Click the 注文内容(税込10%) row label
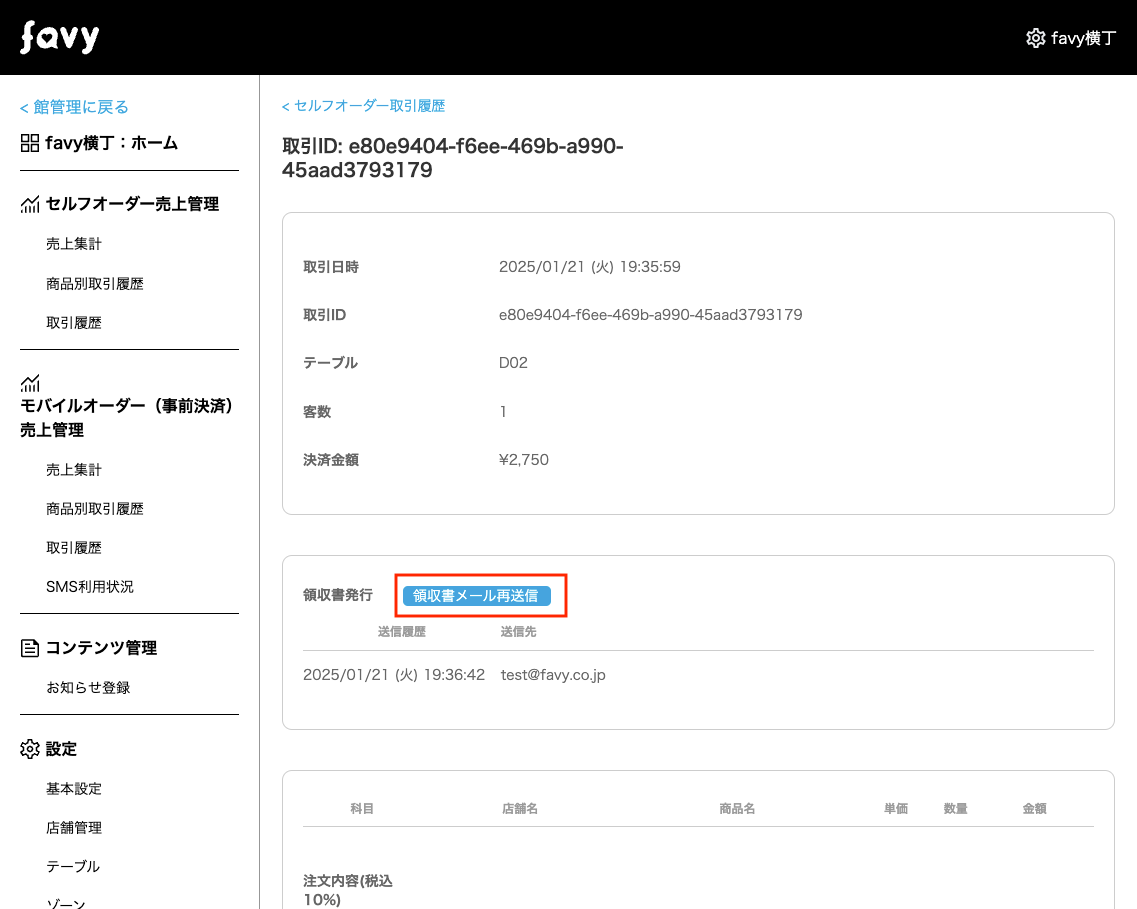This screenshot has height=909, width=1137. 348,890
